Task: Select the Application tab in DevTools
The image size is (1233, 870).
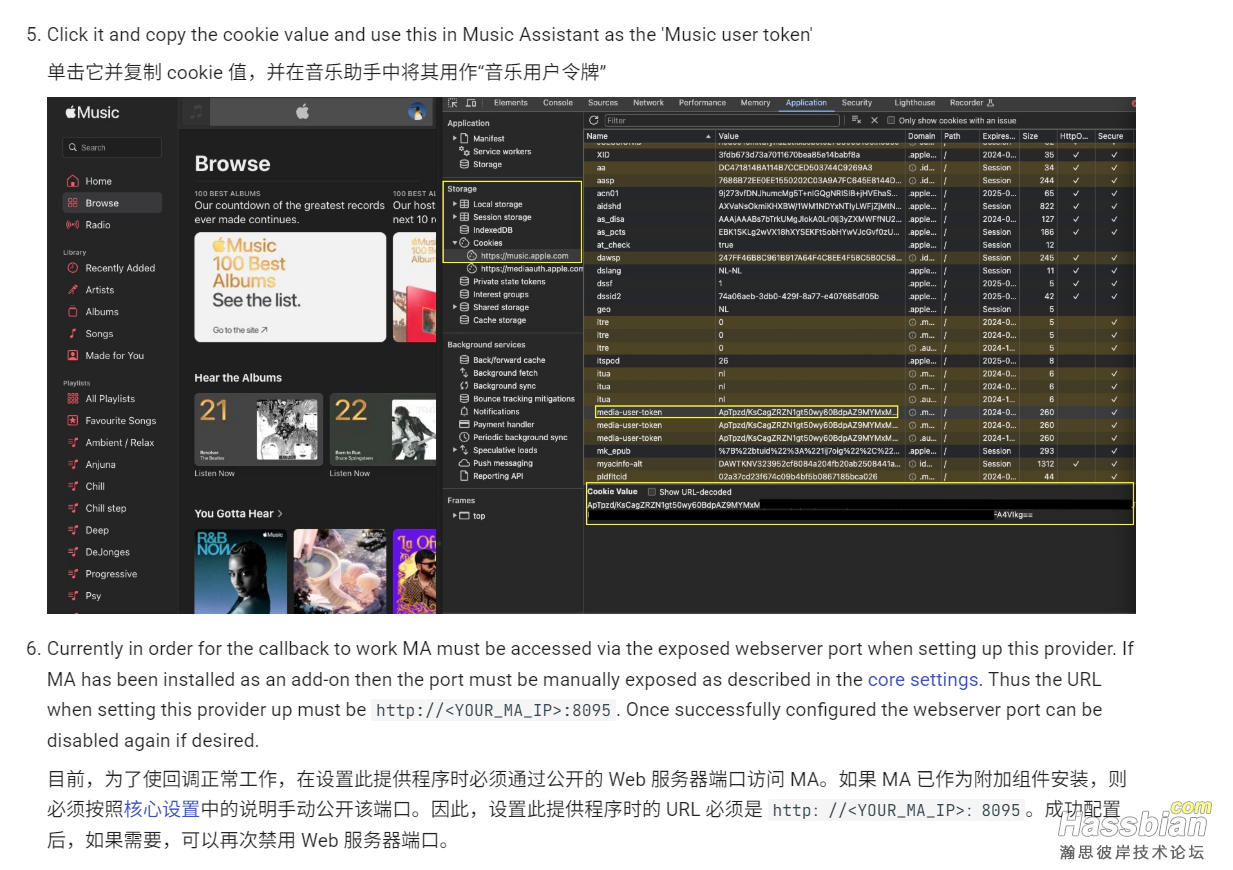Action: 806,103
